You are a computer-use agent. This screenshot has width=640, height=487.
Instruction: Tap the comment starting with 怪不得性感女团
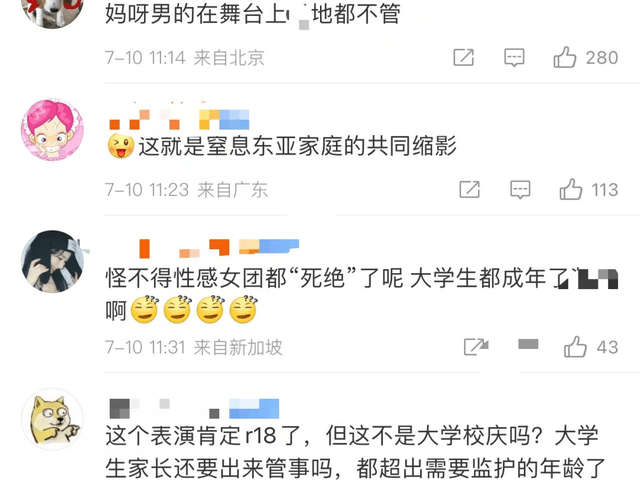pyautogui.click(x=362, y=294)
